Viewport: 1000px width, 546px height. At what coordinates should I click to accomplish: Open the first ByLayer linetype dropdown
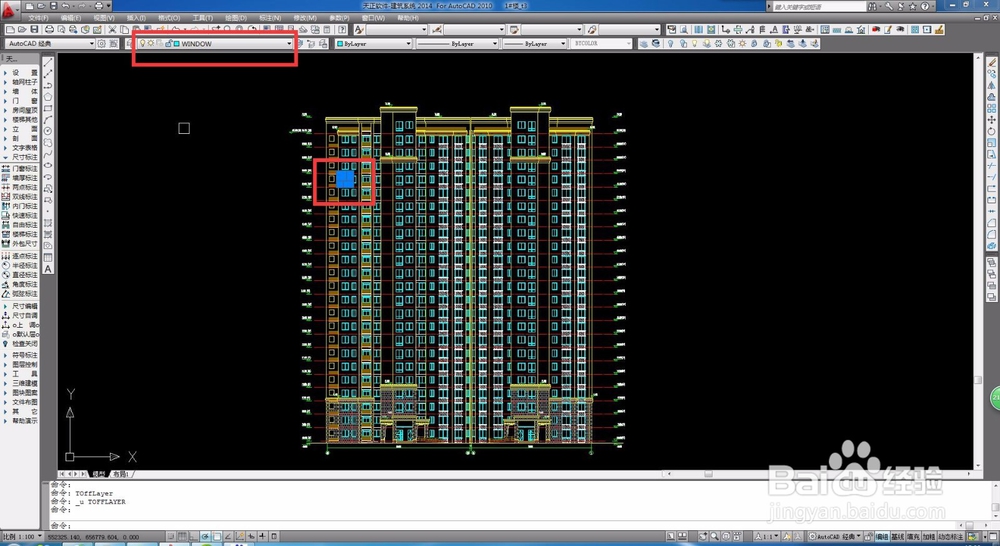[x=495, y=43]
